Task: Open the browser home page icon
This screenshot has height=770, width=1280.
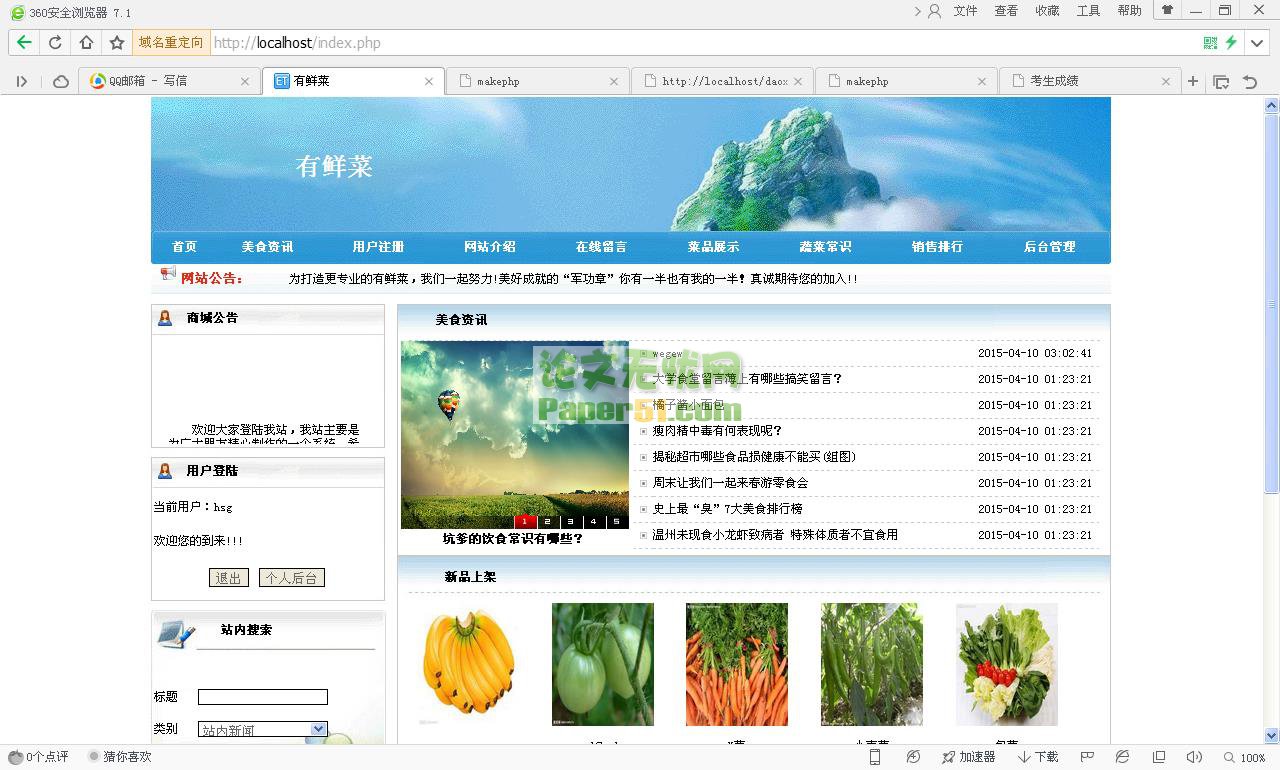Action: (x=86, y=42)
